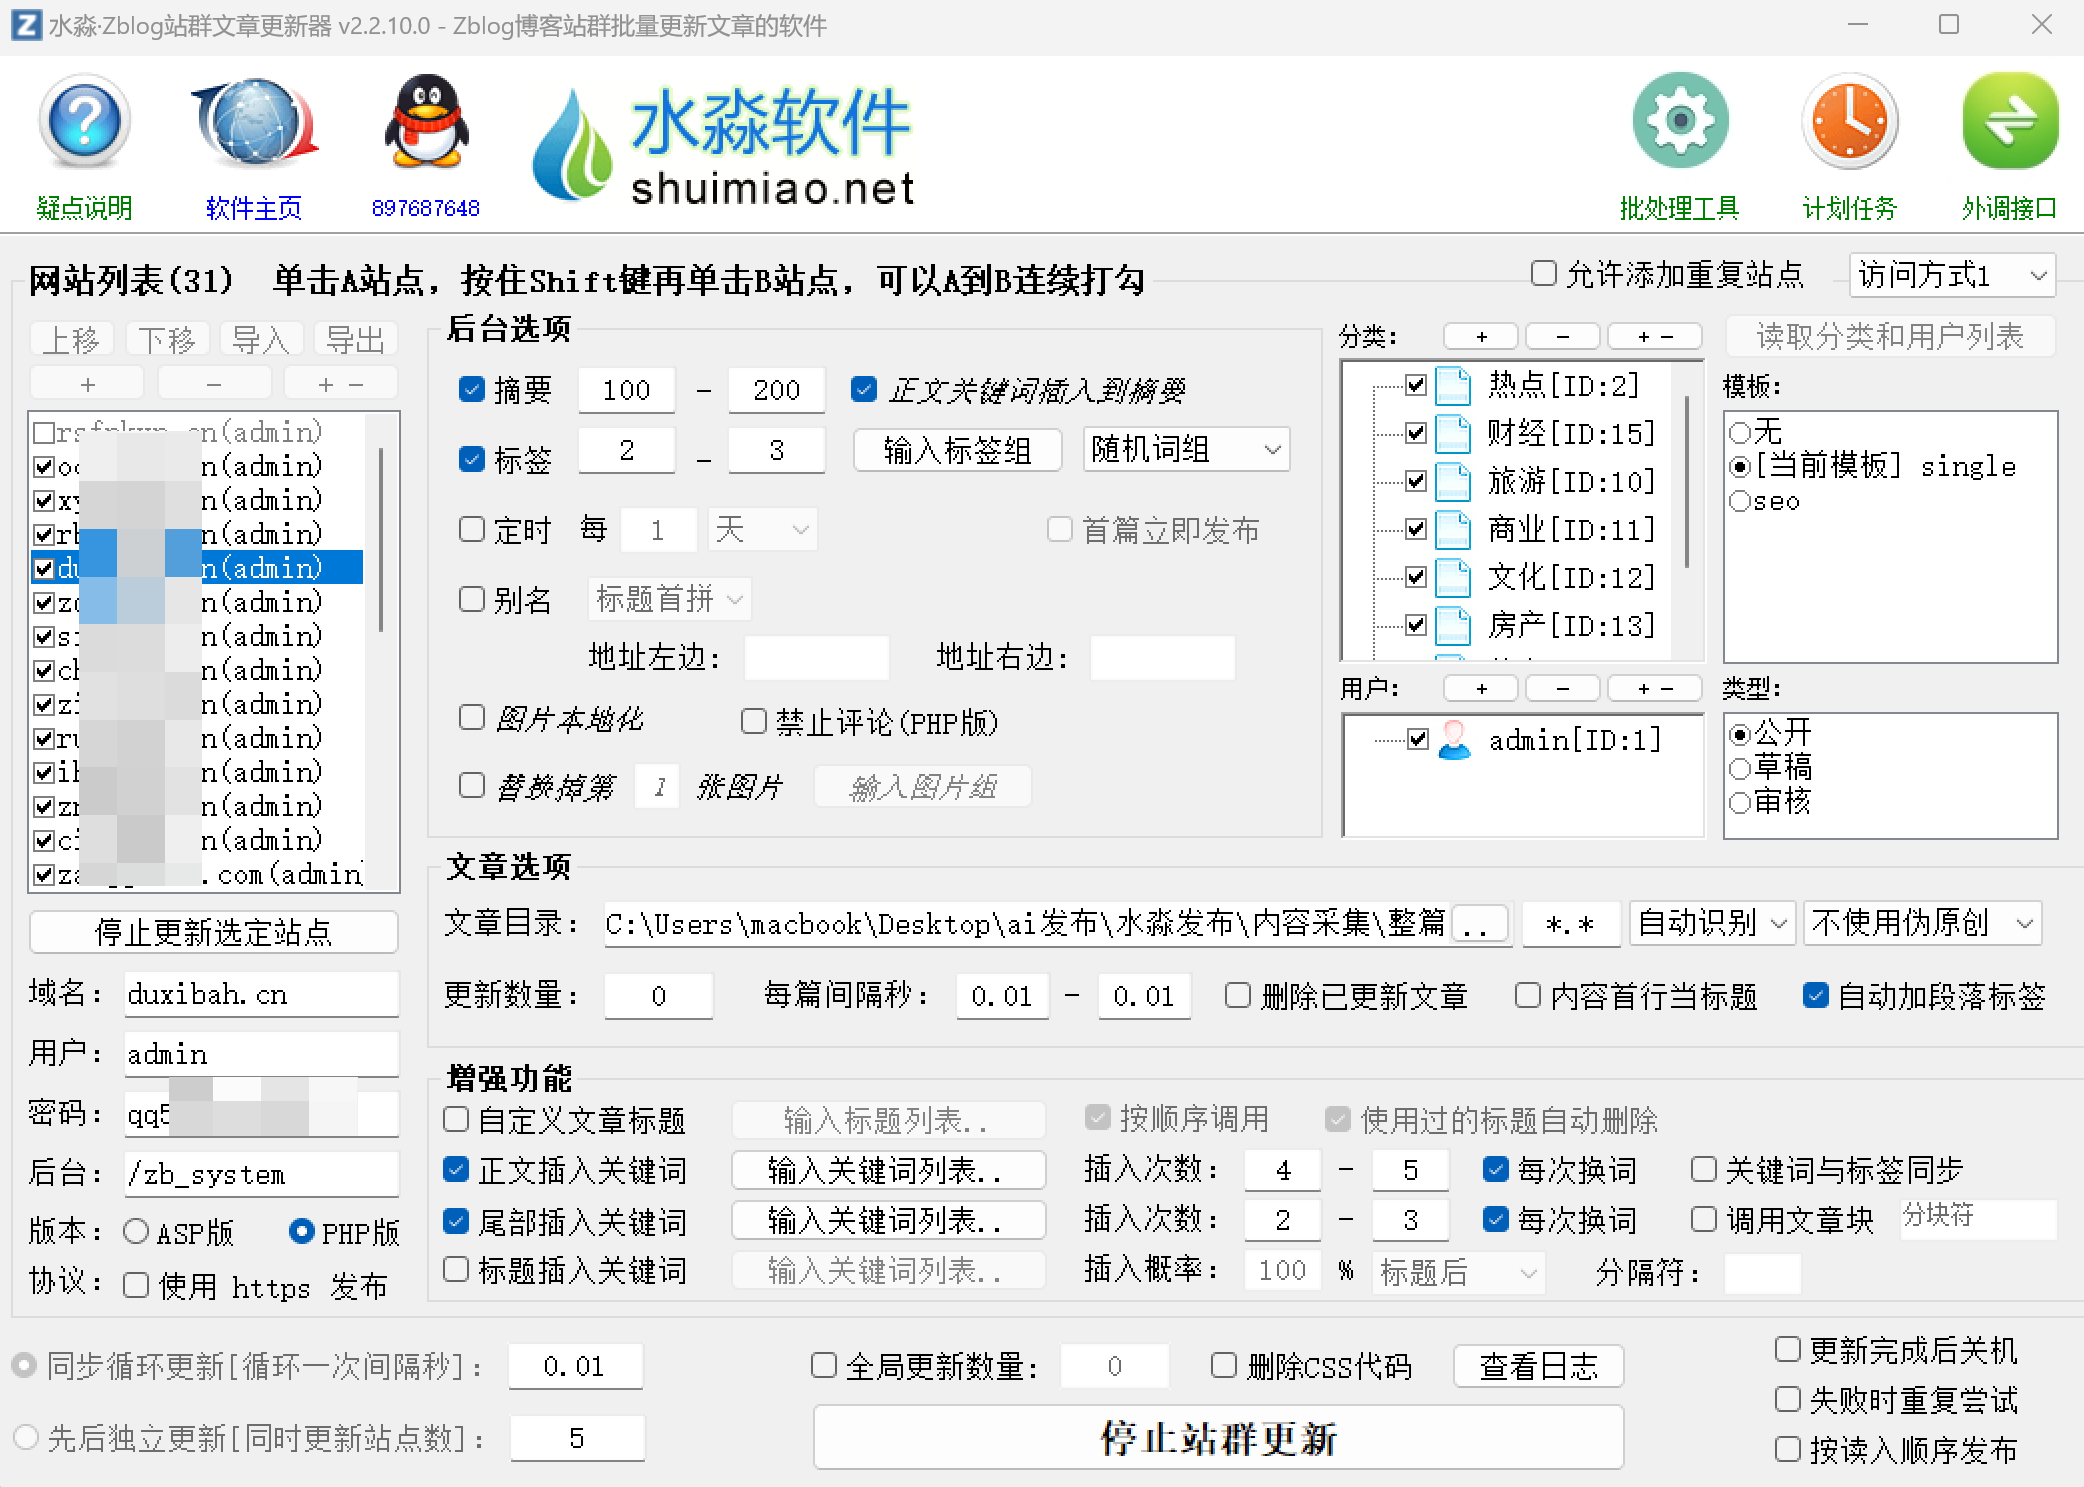Click the 域名 input field
Viewport: 2084px width, 1487px height.
point(260,994)
